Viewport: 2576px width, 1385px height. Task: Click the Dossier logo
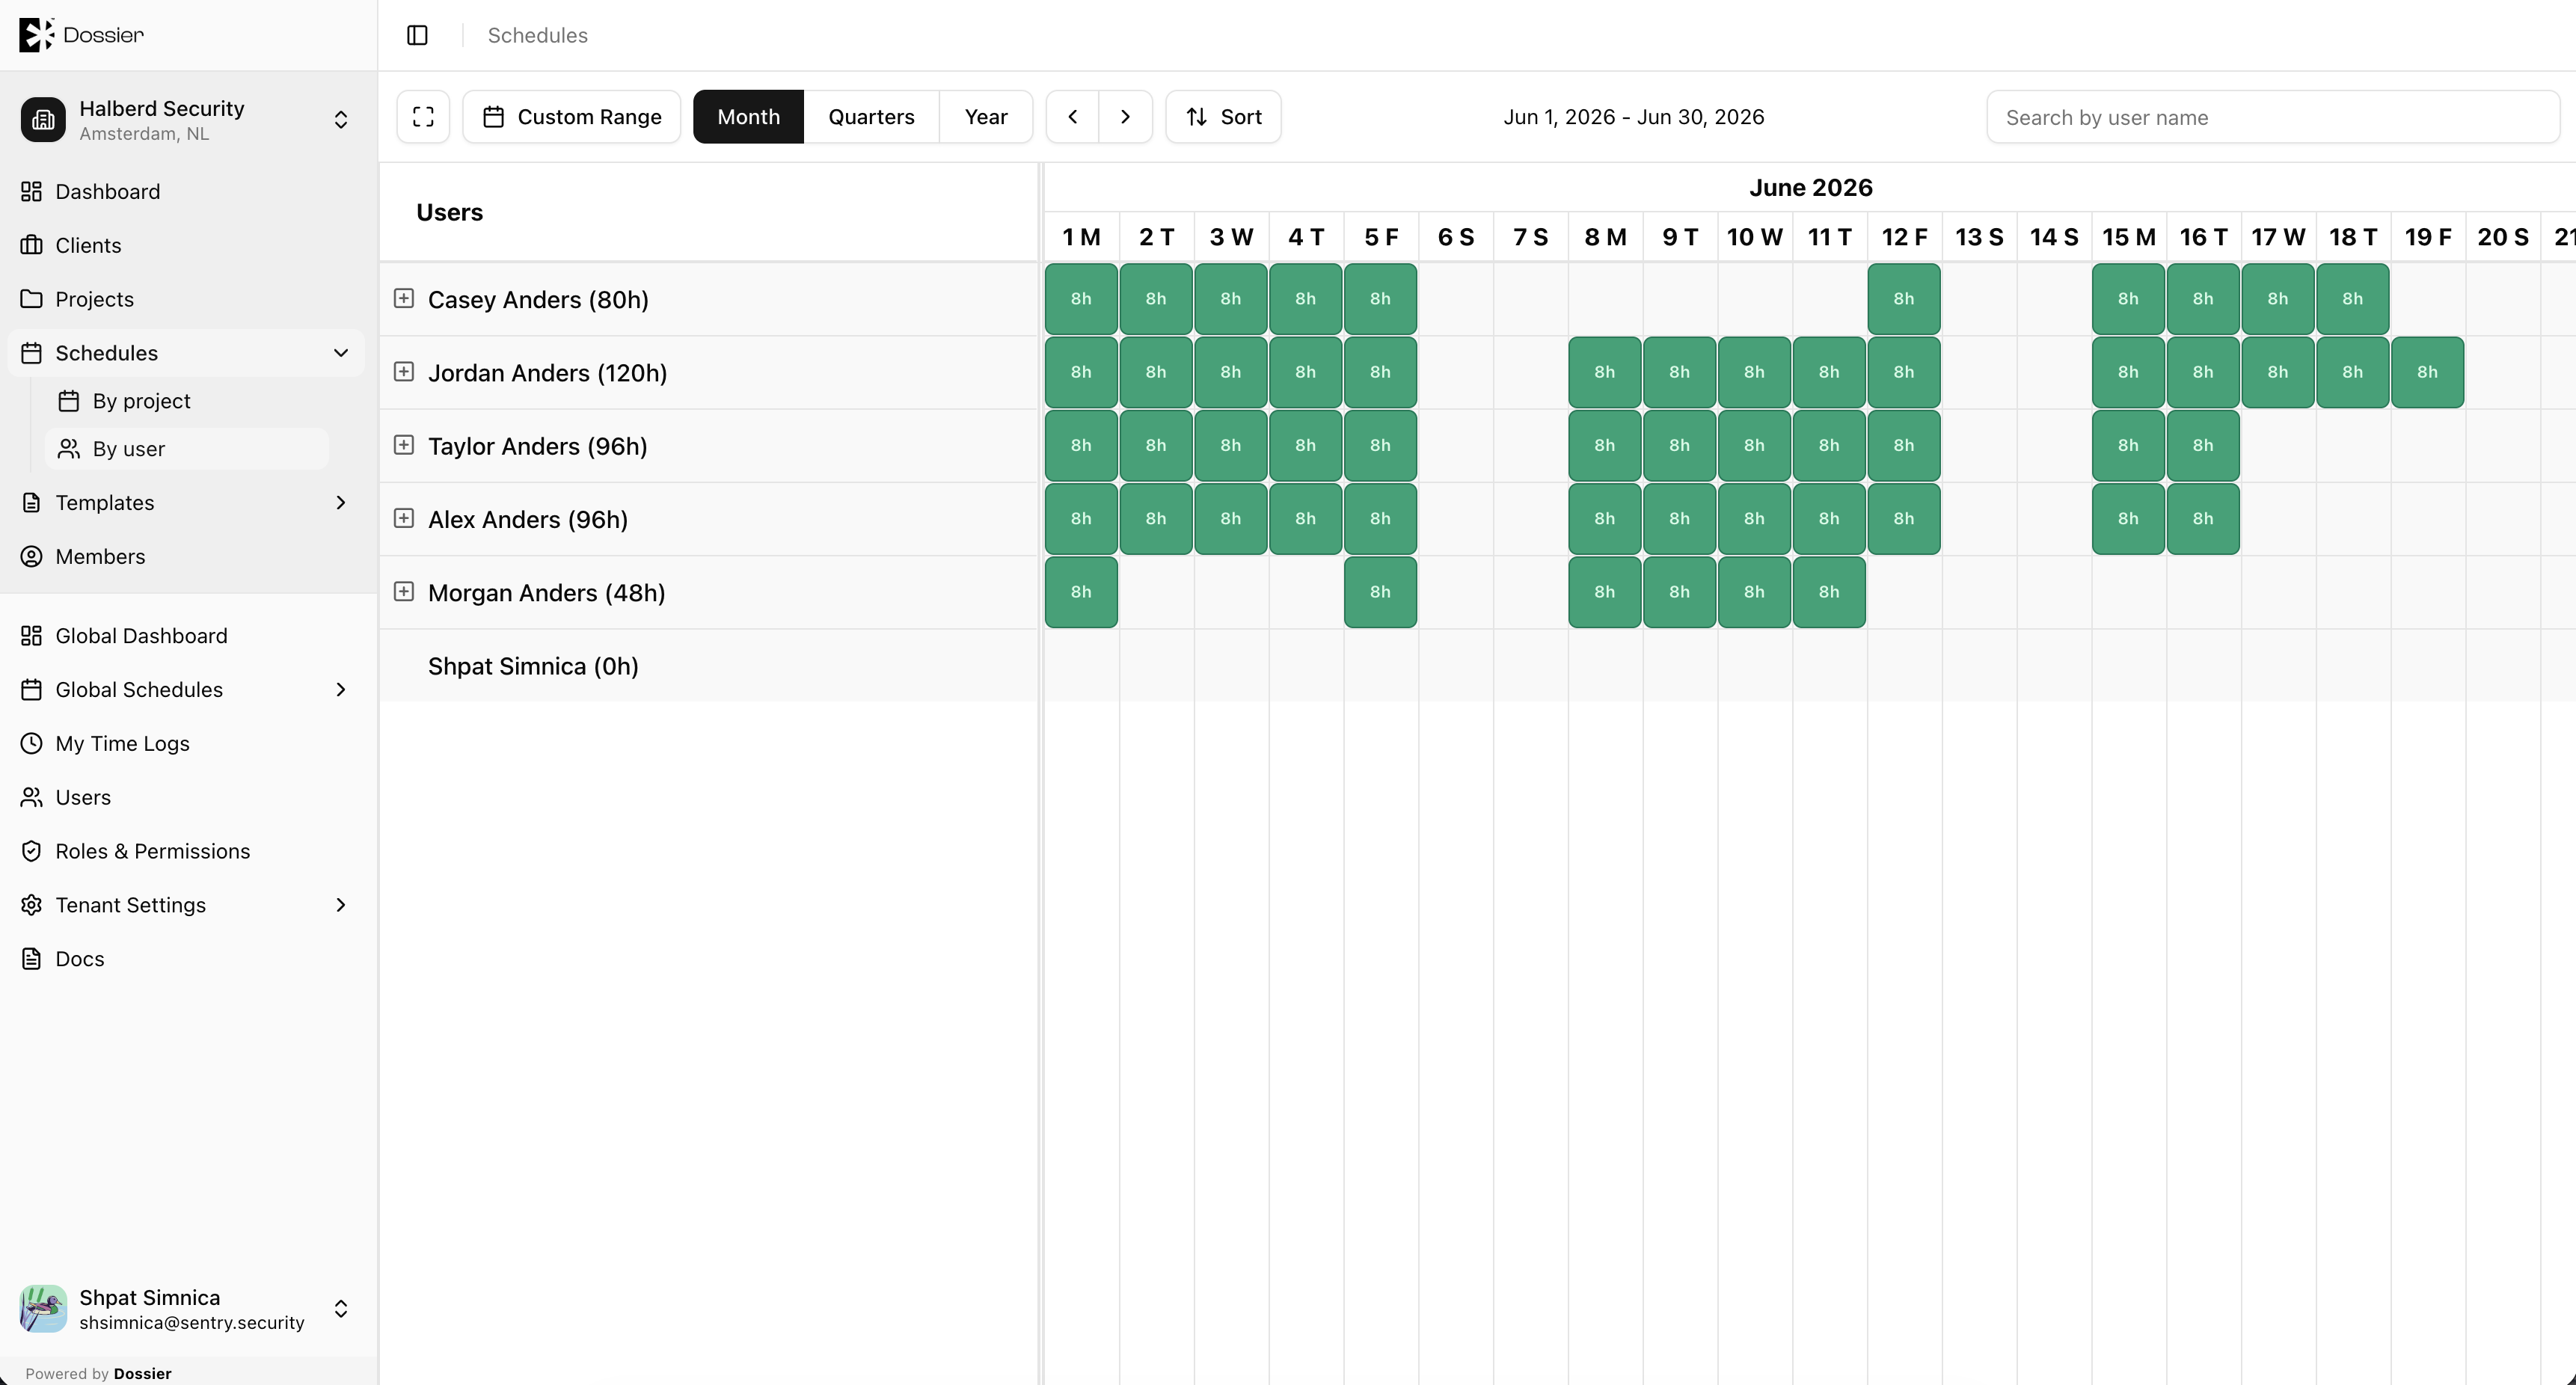pos(82,35)
